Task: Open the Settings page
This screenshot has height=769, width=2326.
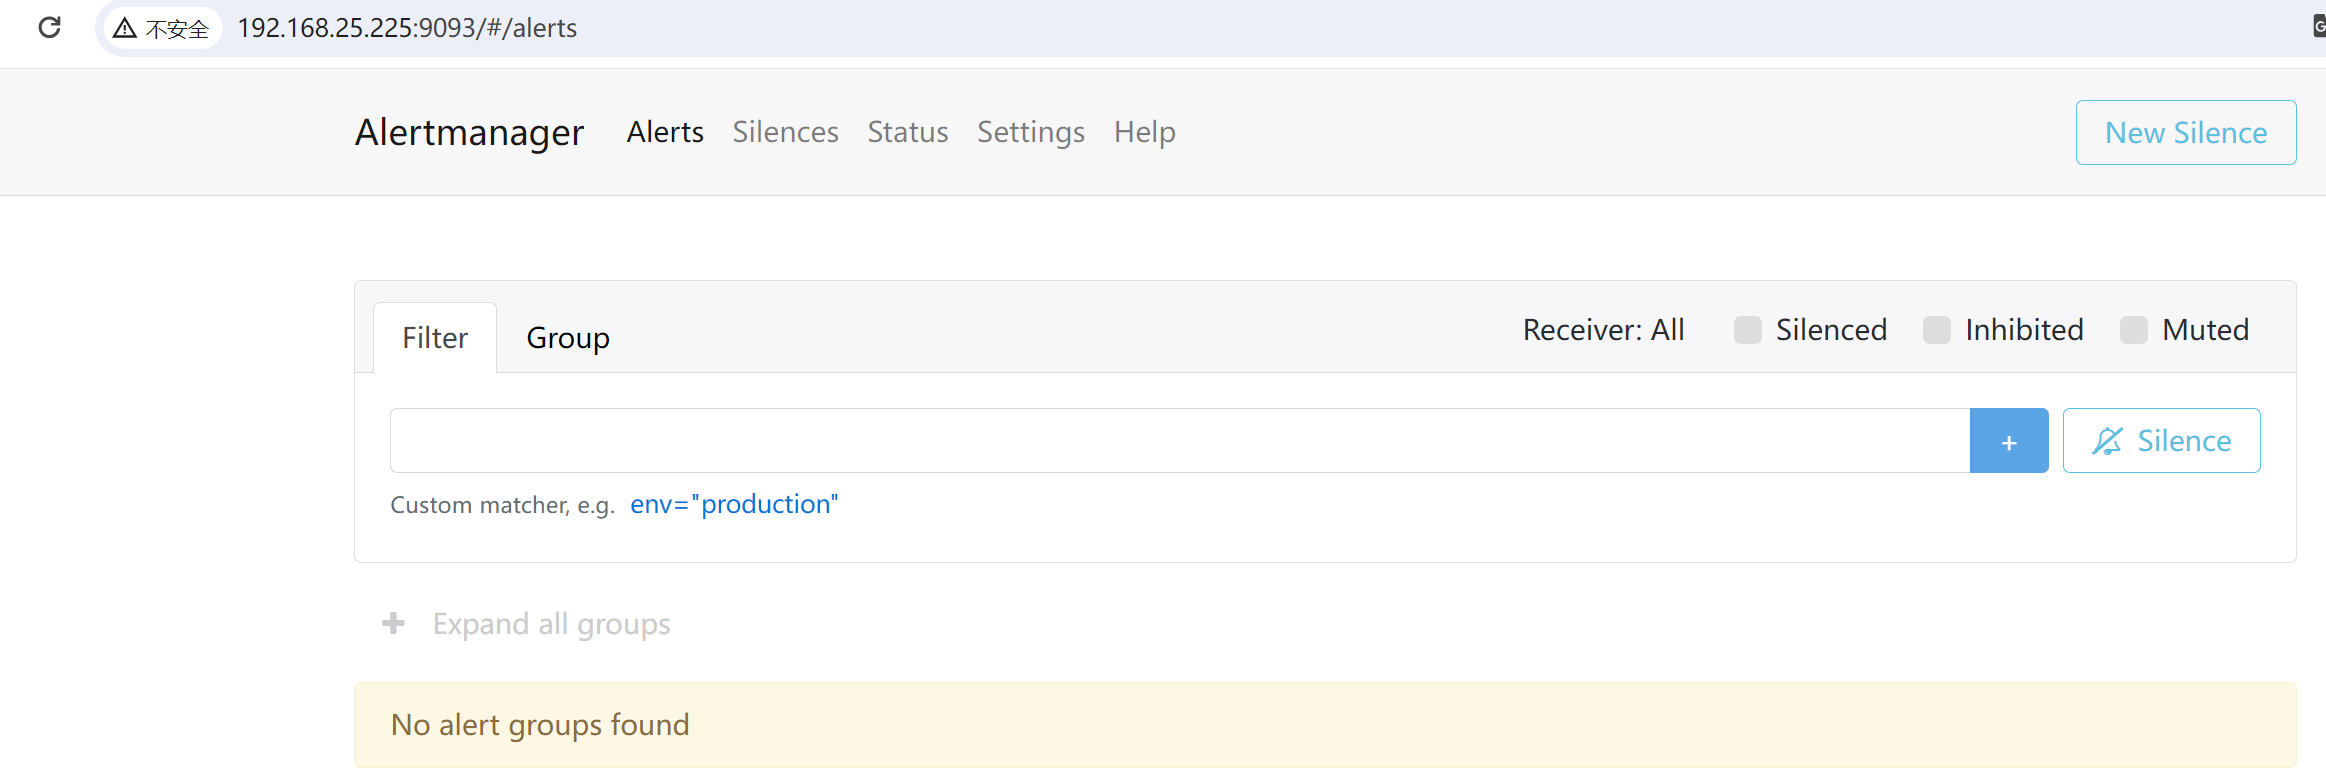Action: pos(1030,132)
